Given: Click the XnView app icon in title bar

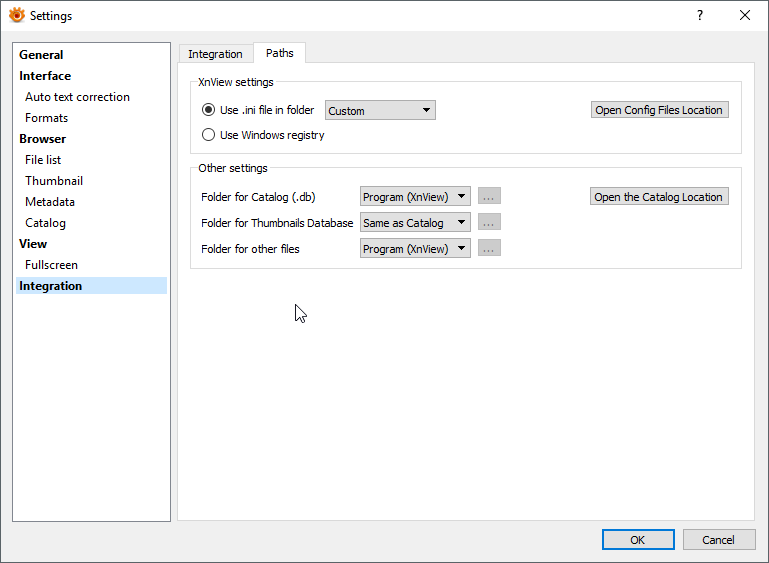Looking at the screenshot, I should [x=16, y=15].
